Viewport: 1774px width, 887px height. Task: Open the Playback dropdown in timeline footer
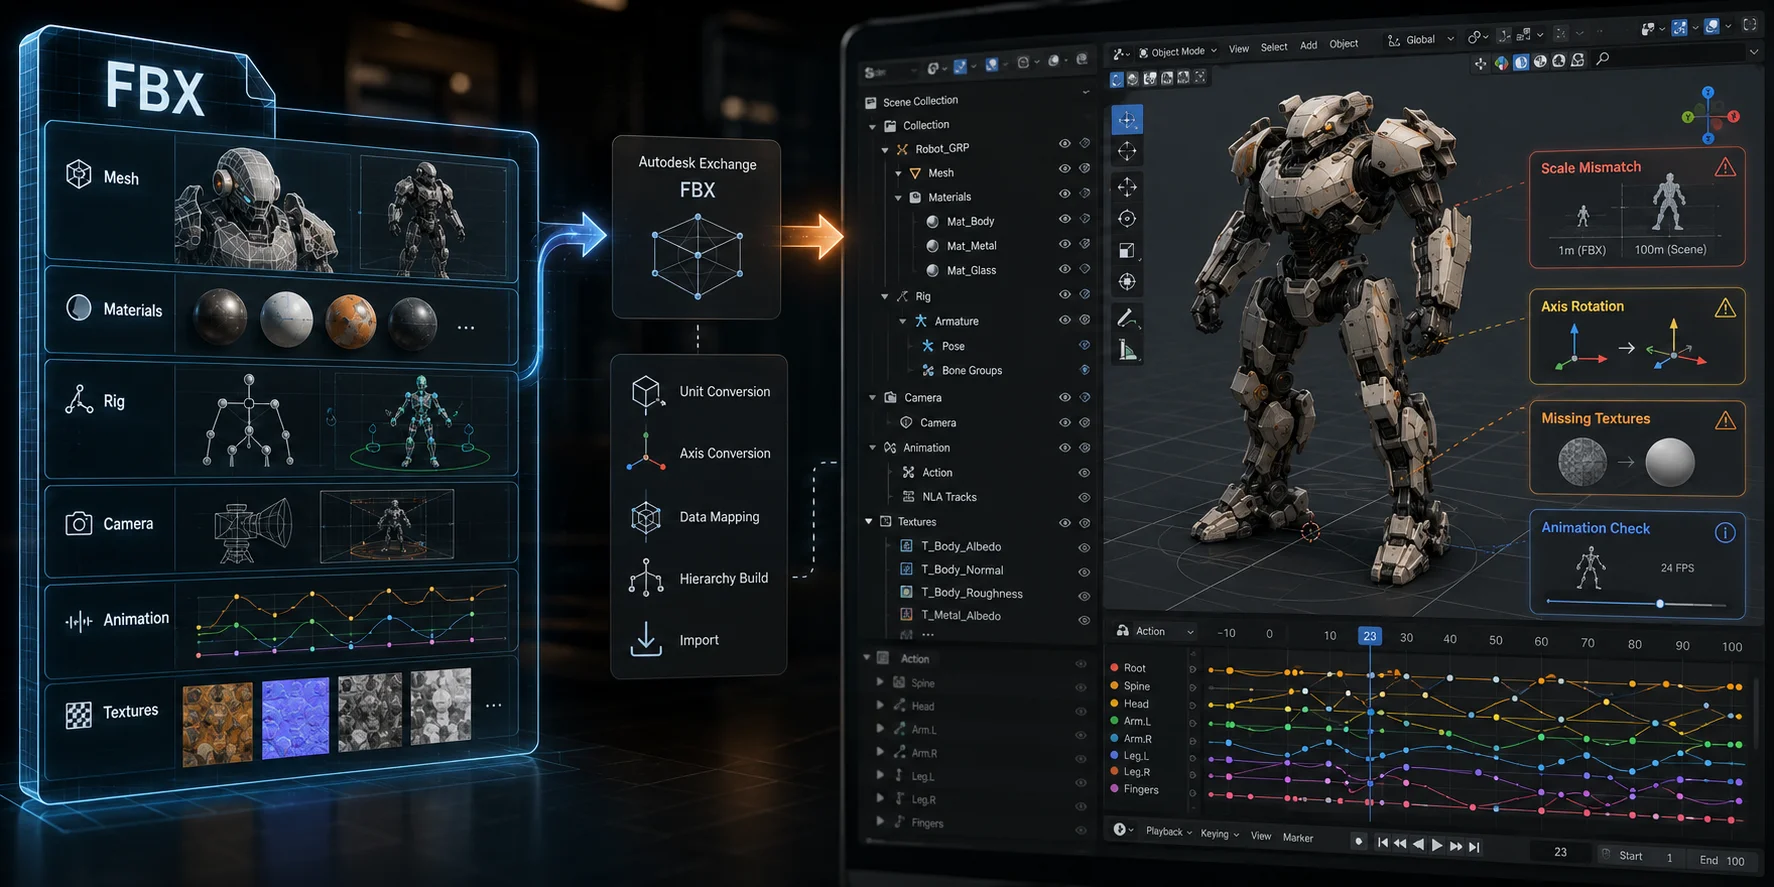tap(1169, 832)
